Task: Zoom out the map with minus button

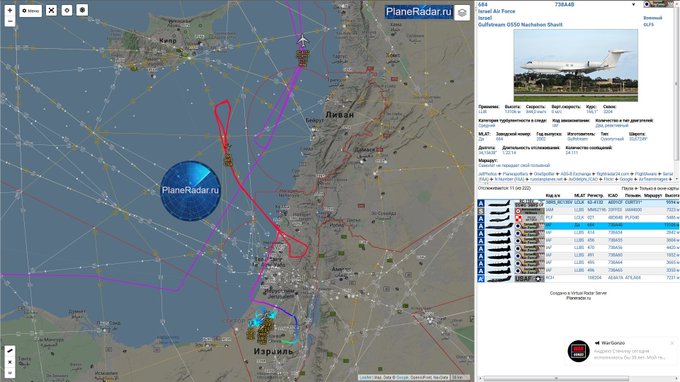Action: [x=10, y=21]
